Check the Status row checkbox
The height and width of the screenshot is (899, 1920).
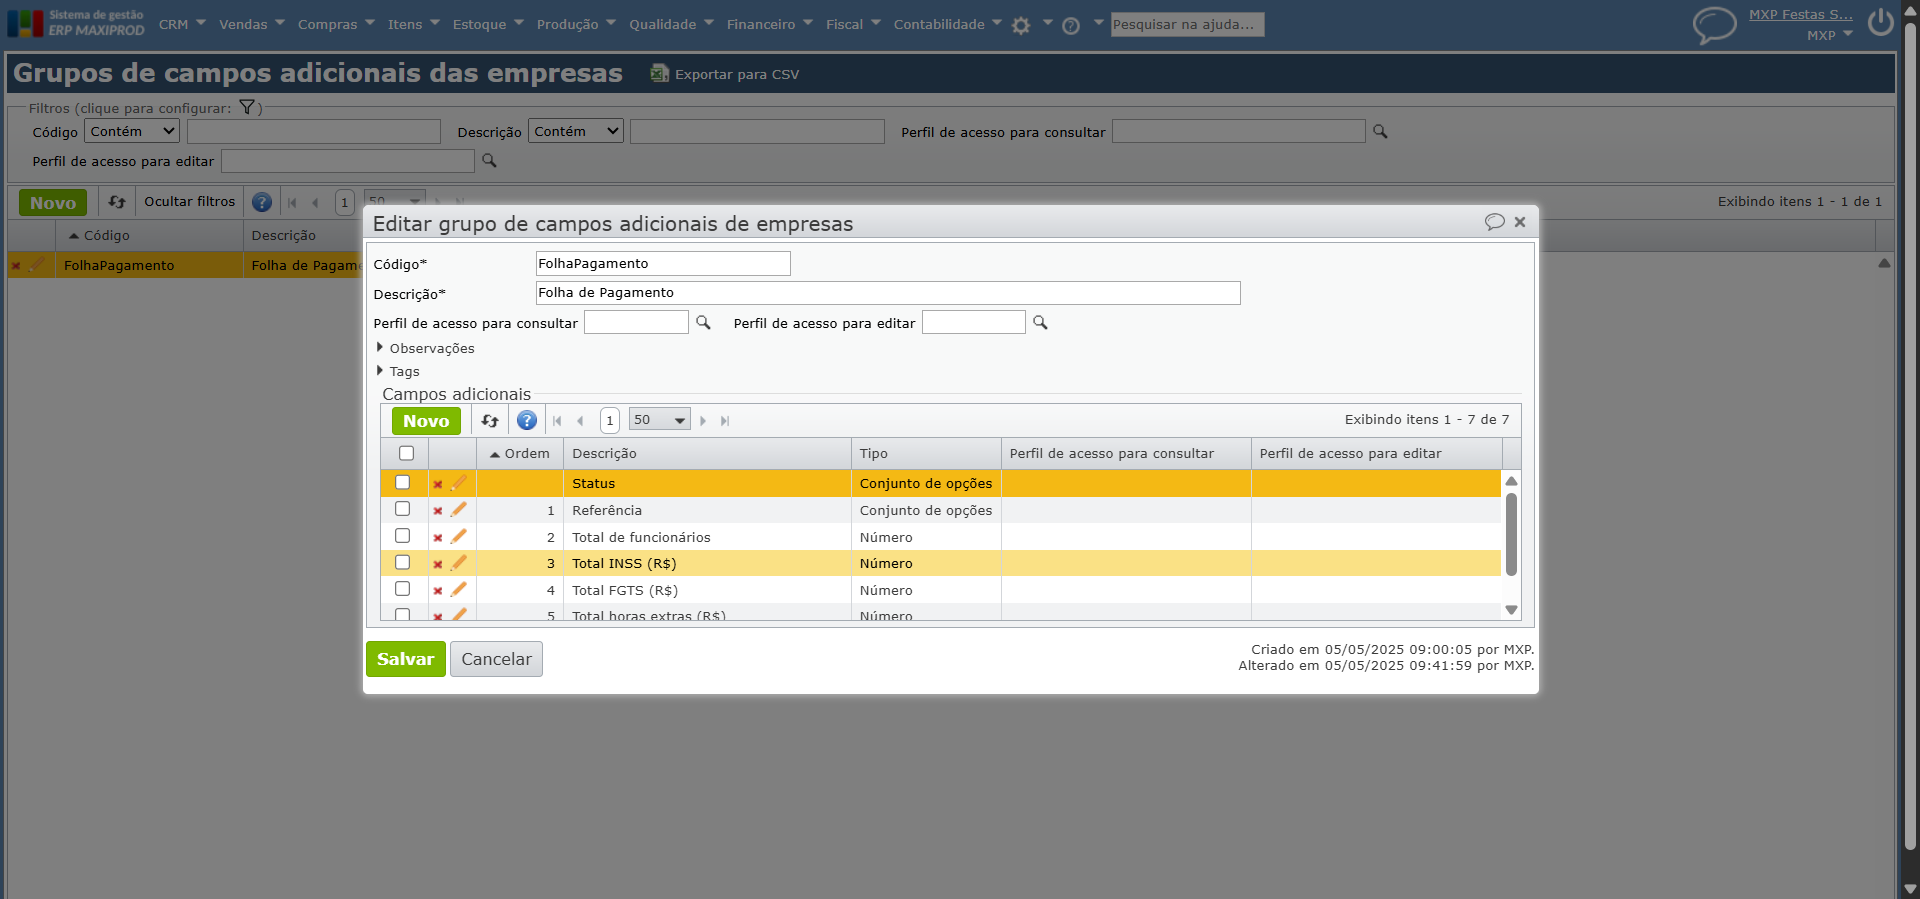pyautogui.click(x=402, y=482)
